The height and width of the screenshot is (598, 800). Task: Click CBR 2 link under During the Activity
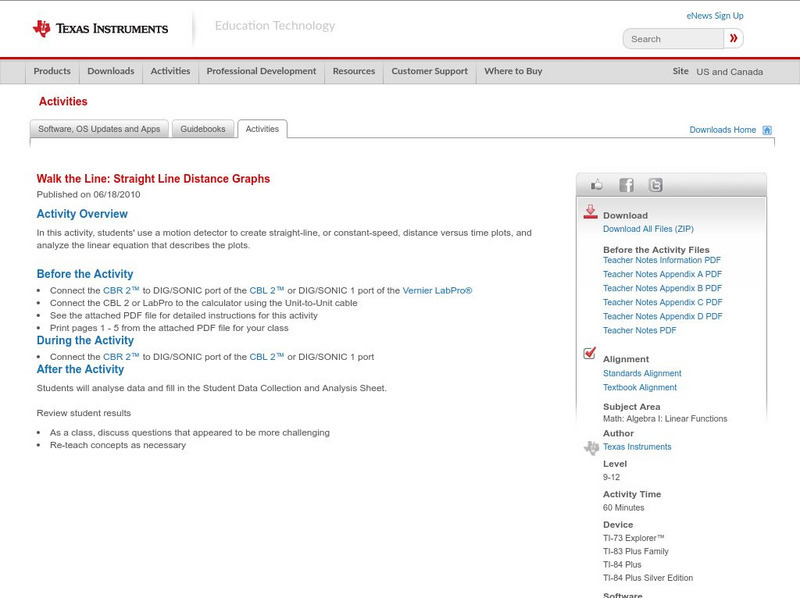point(121,357)
